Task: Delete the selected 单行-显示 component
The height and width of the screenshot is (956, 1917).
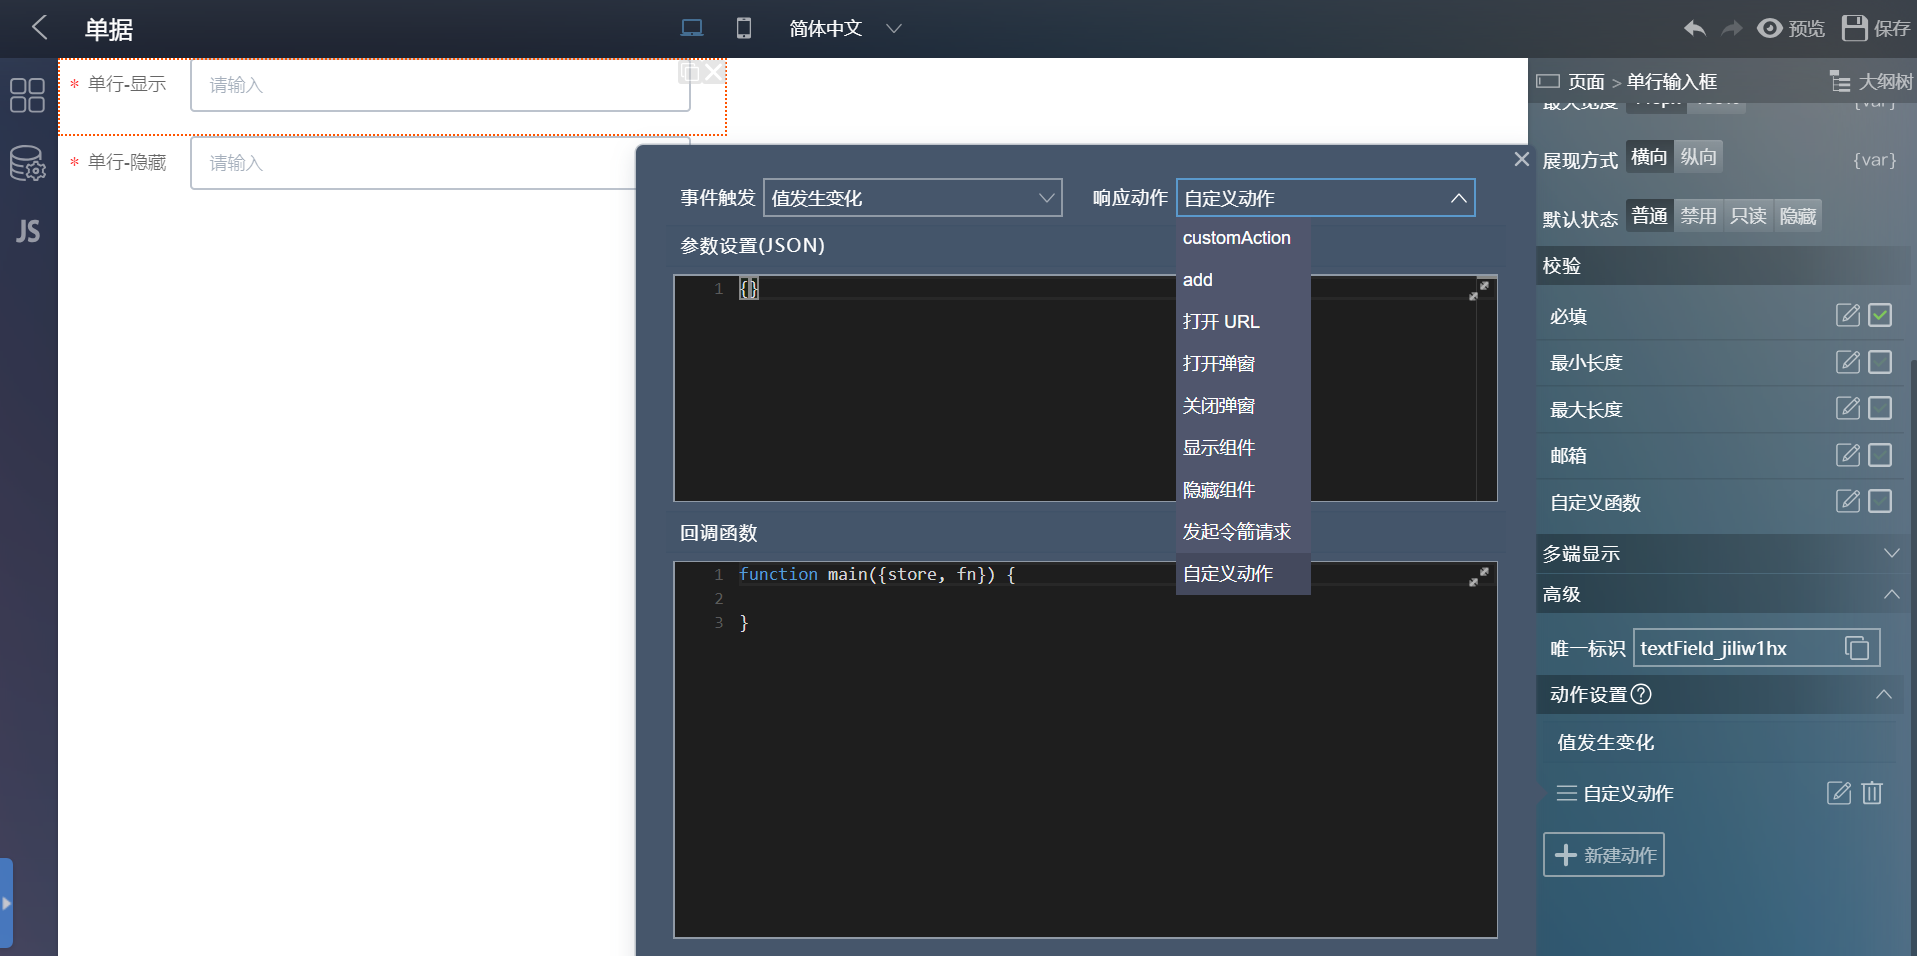Action: click(x=713, y=72)
